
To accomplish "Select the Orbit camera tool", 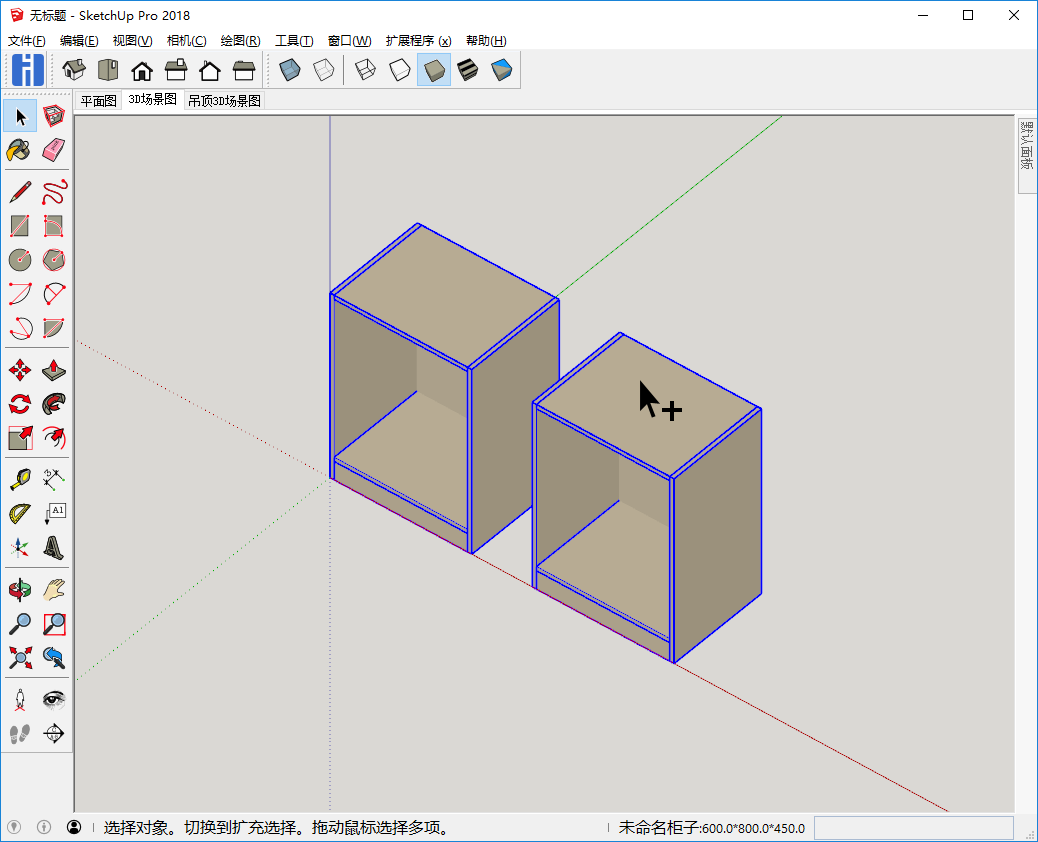I will (x=19, y=590).
